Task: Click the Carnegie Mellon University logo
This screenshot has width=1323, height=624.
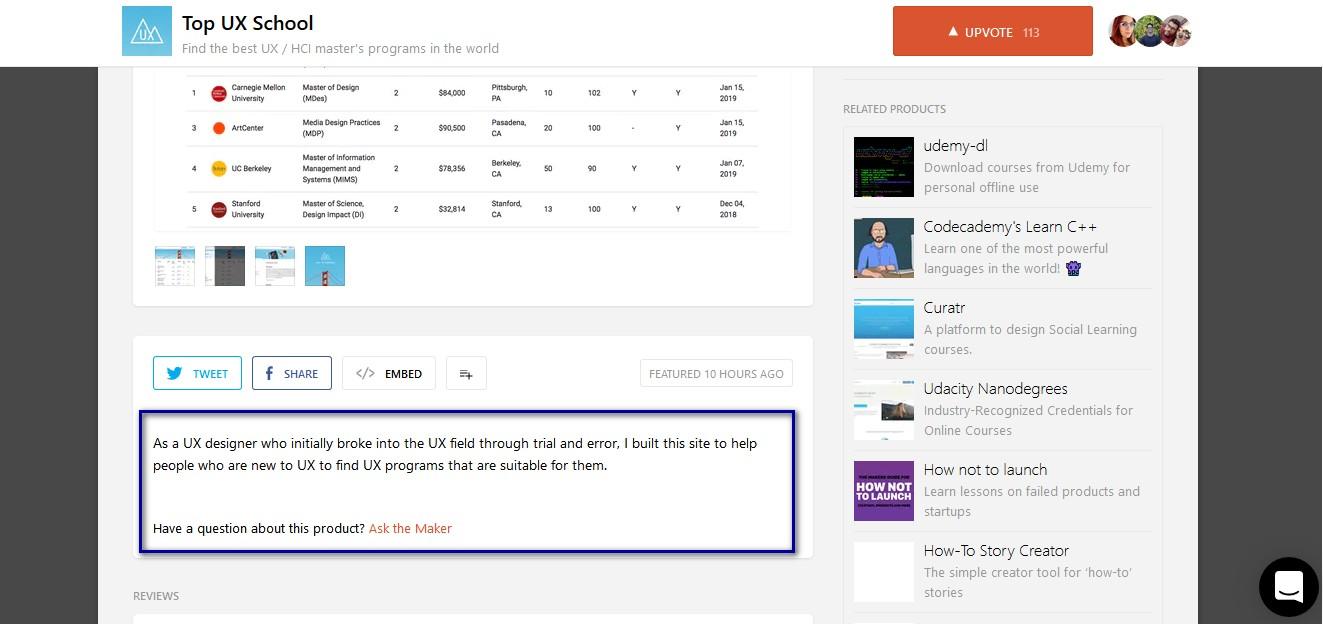Action: click(219, 93)
